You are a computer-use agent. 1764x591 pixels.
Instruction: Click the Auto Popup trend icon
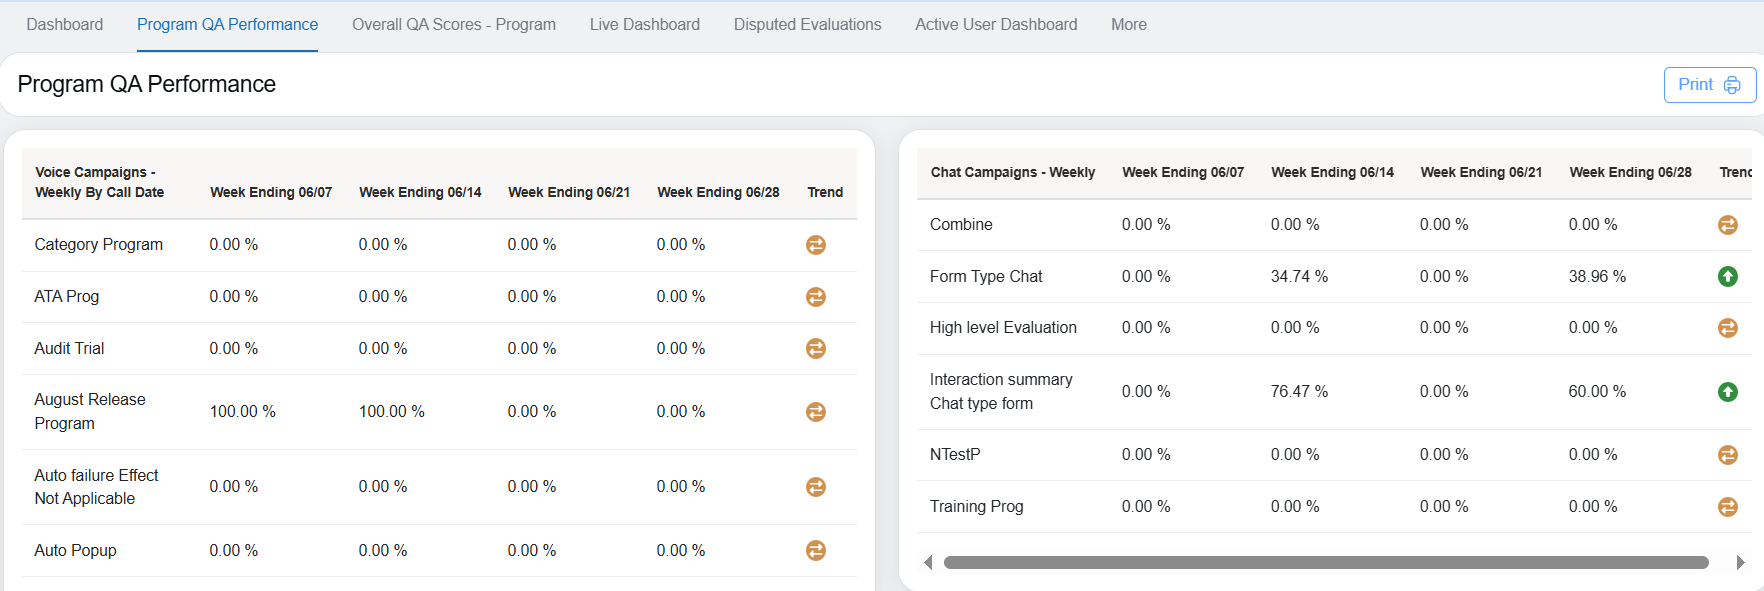tap(816, 551)
